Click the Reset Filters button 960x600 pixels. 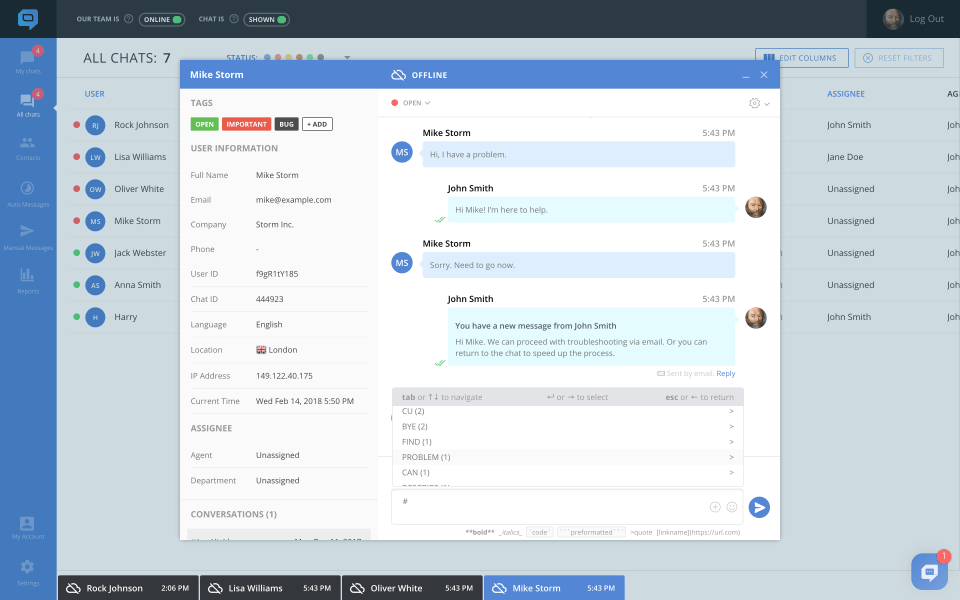[899, 58]
